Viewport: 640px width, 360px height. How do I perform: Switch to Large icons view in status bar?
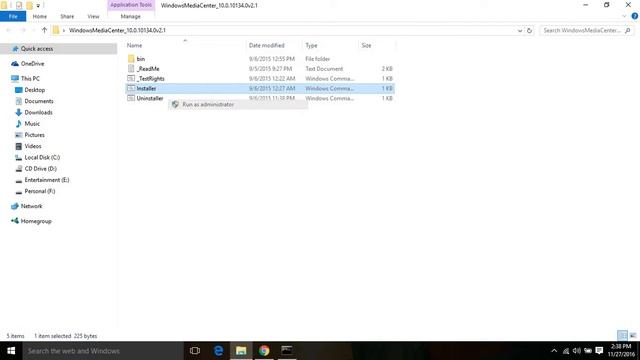click(633, 336)
